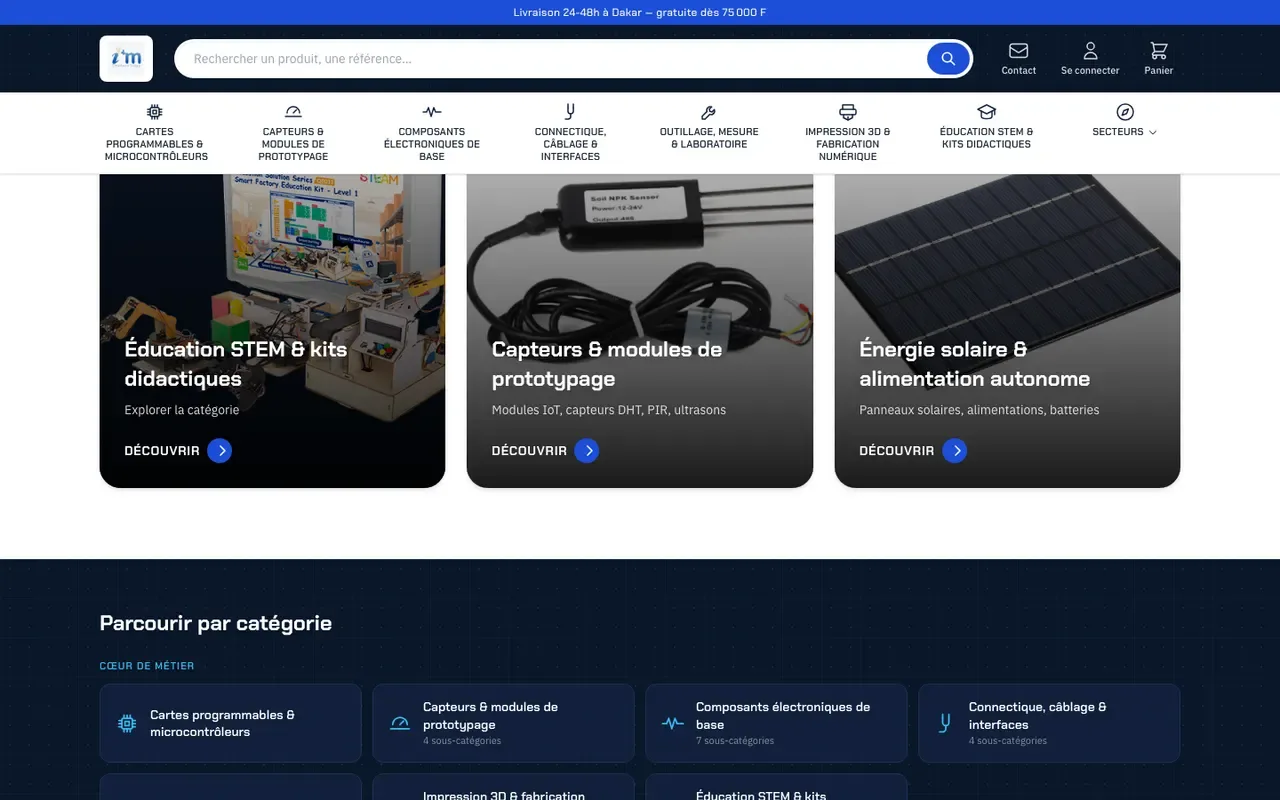Screen dimensions: 1280x800
Task: Click the blue search magnifier button
Action: (948, 59)
